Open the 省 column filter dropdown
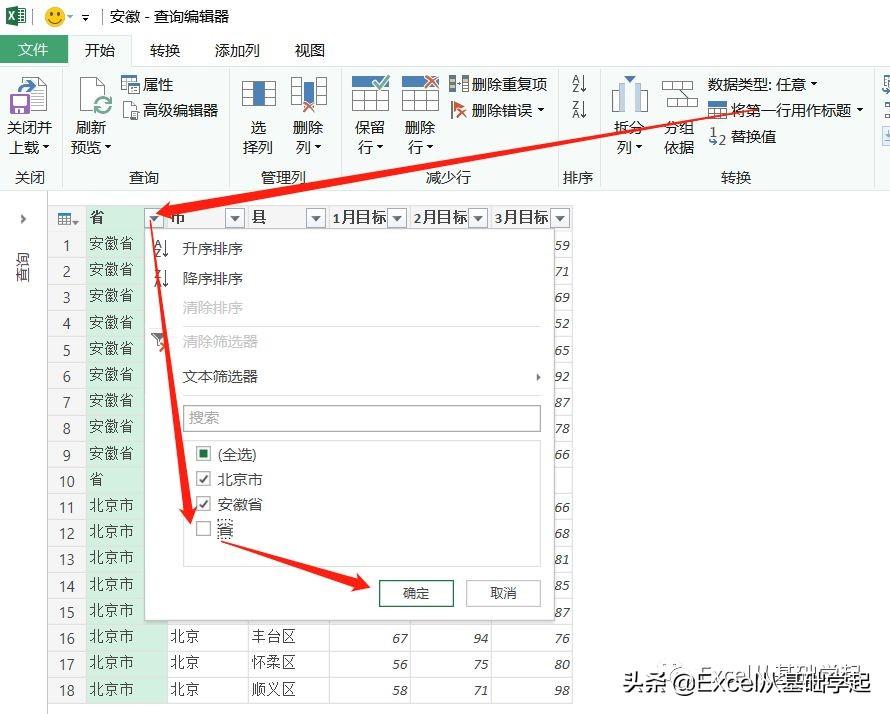 (154, 217)
